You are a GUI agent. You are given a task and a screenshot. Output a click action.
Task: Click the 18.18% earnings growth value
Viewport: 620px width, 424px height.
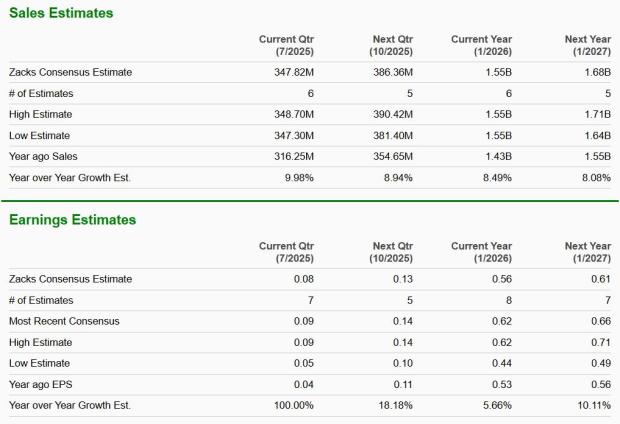click(x=394, y=405)
